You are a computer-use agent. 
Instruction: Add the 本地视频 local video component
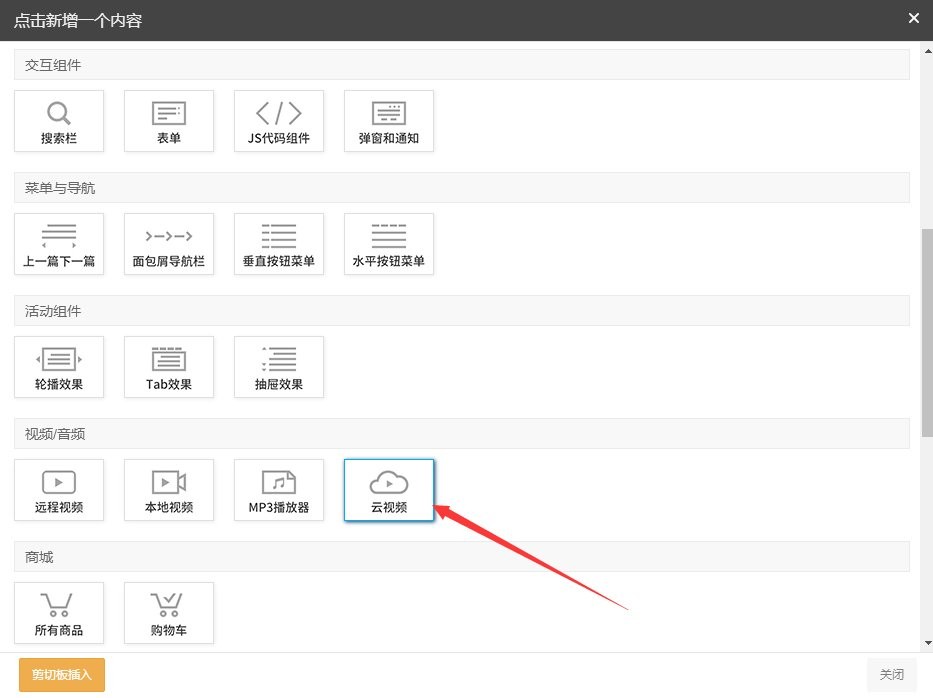click(x=169, y=490)
